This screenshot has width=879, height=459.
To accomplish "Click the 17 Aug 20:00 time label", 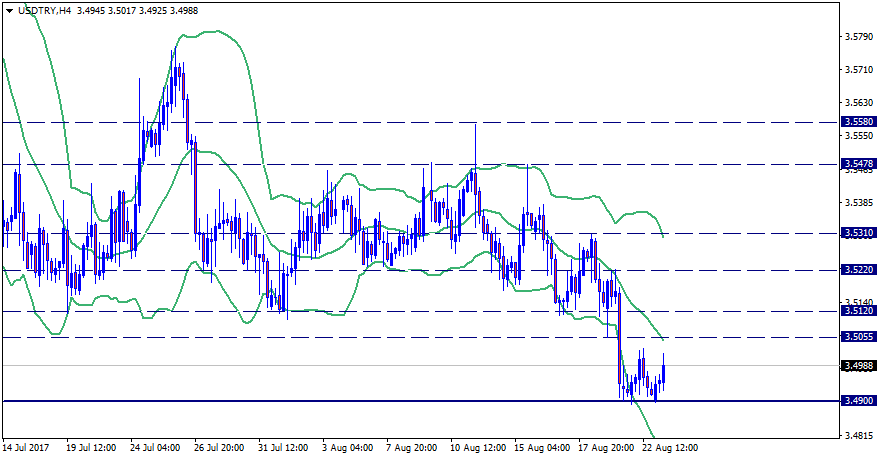I will tap(605, 448).
